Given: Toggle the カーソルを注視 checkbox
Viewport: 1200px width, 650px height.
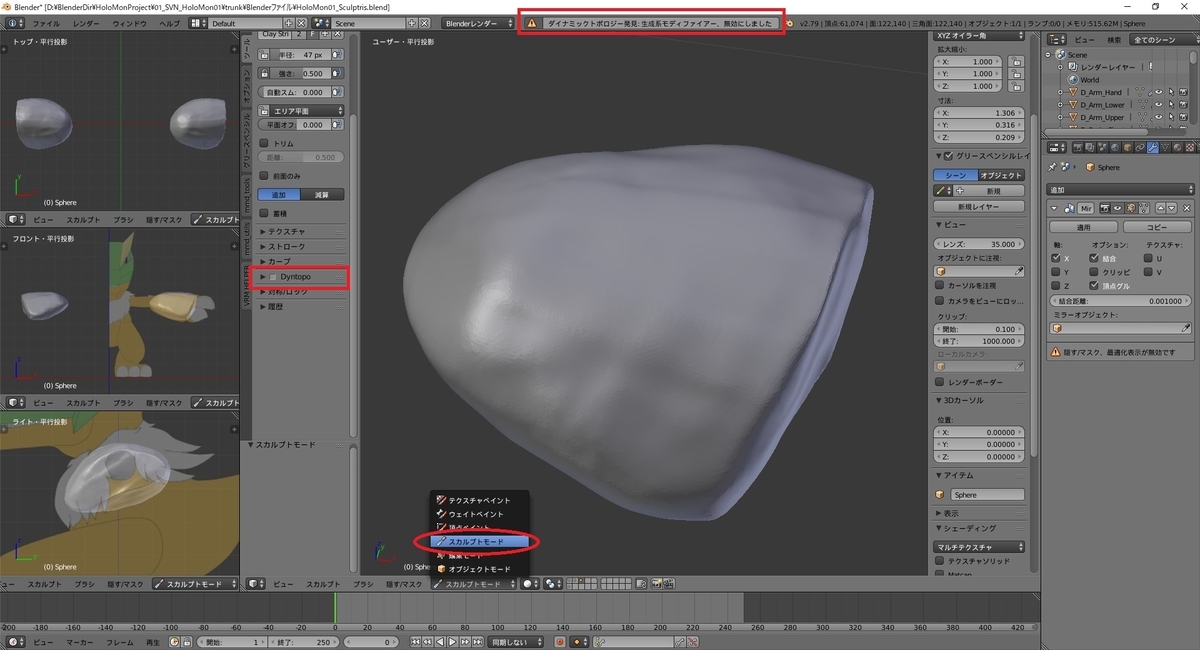Looking at the screenshot, I should pyautogui.click(x=939, y=284).
